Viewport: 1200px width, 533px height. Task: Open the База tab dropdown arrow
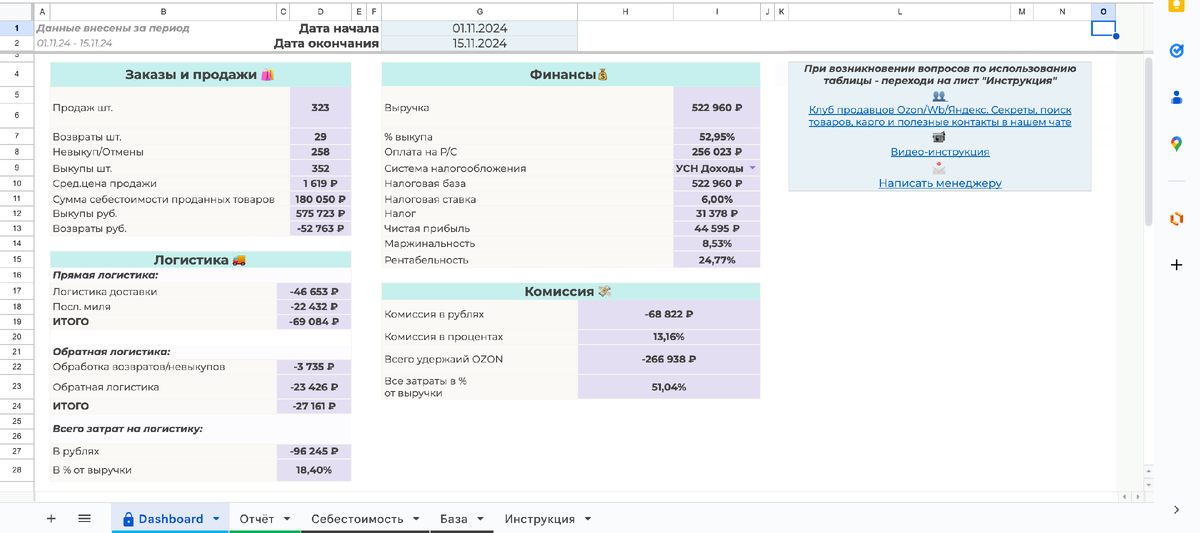[480, 519]
